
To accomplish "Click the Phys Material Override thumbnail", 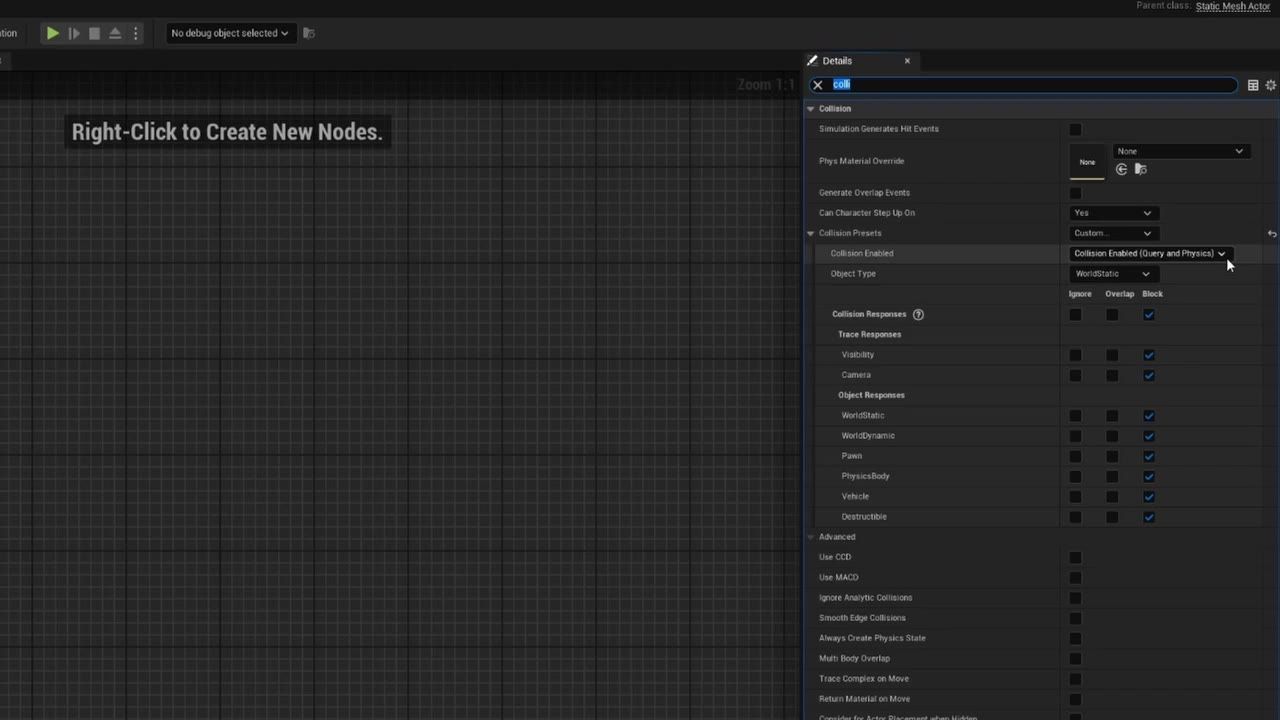I will coord(1087,161).
